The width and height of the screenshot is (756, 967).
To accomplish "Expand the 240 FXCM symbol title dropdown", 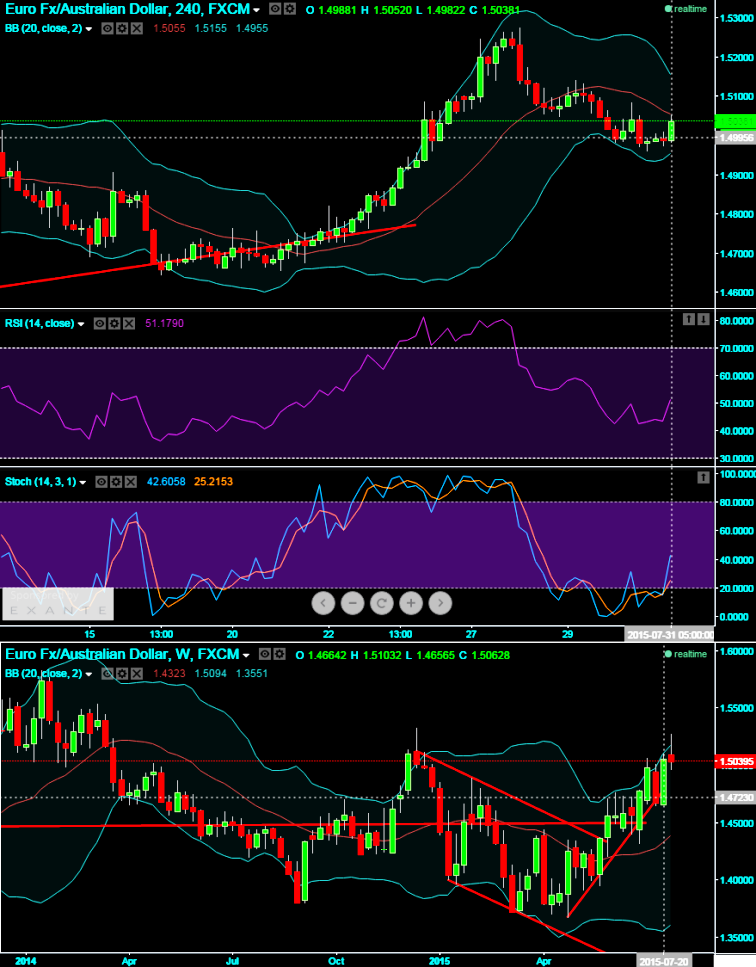I will coord(257,10).
